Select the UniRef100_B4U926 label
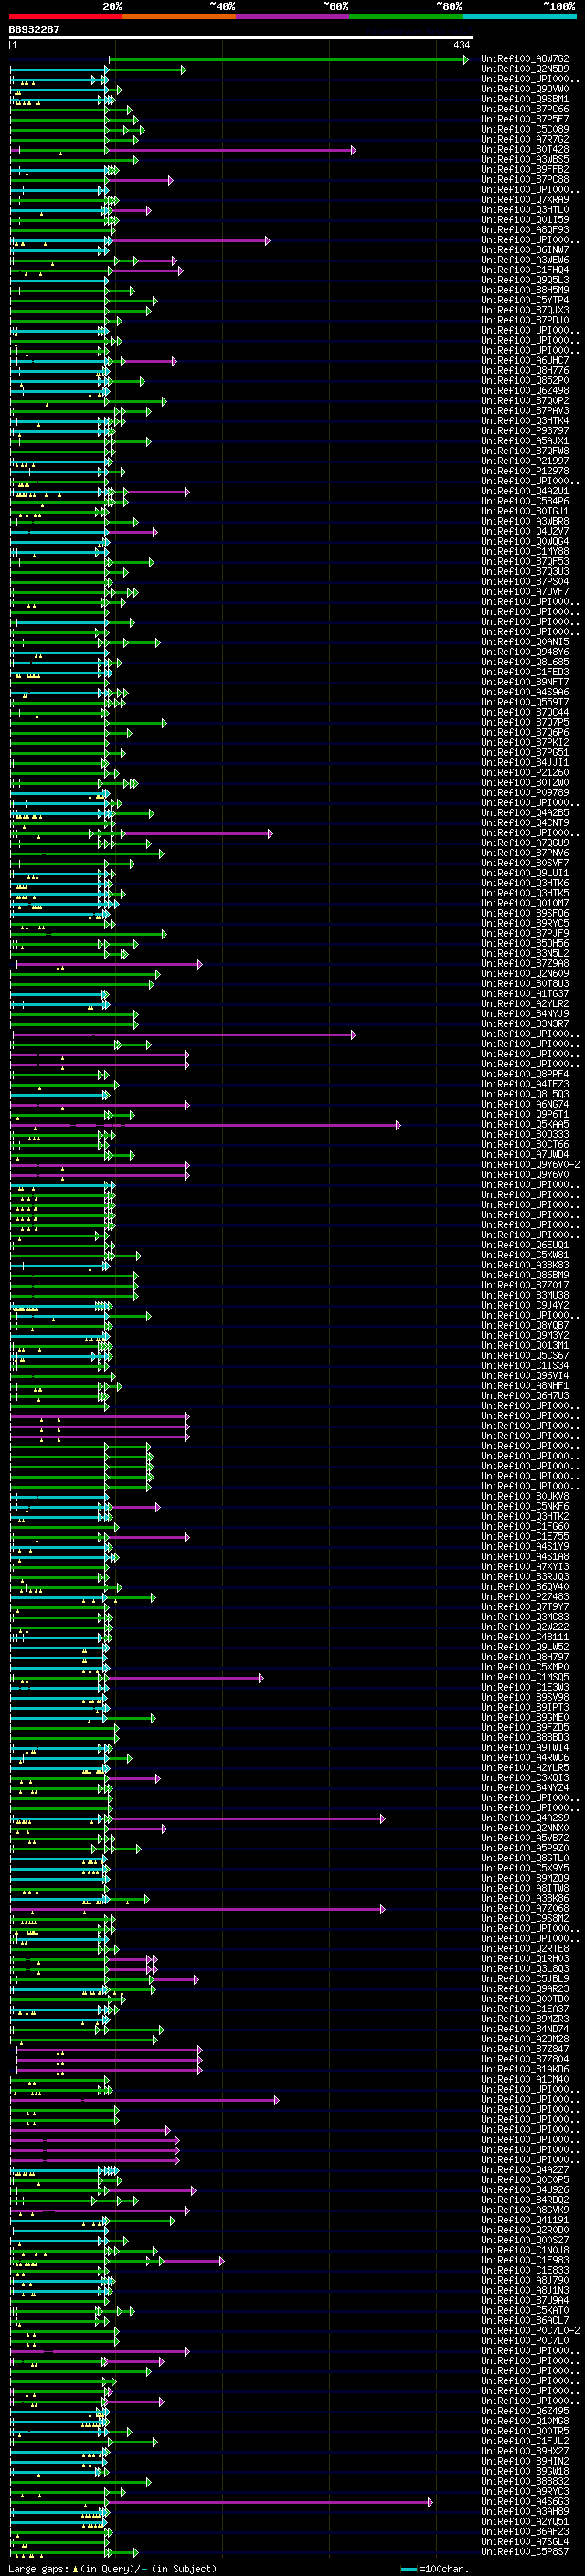Viewport: 585px width, 2576px height. 525,2189
